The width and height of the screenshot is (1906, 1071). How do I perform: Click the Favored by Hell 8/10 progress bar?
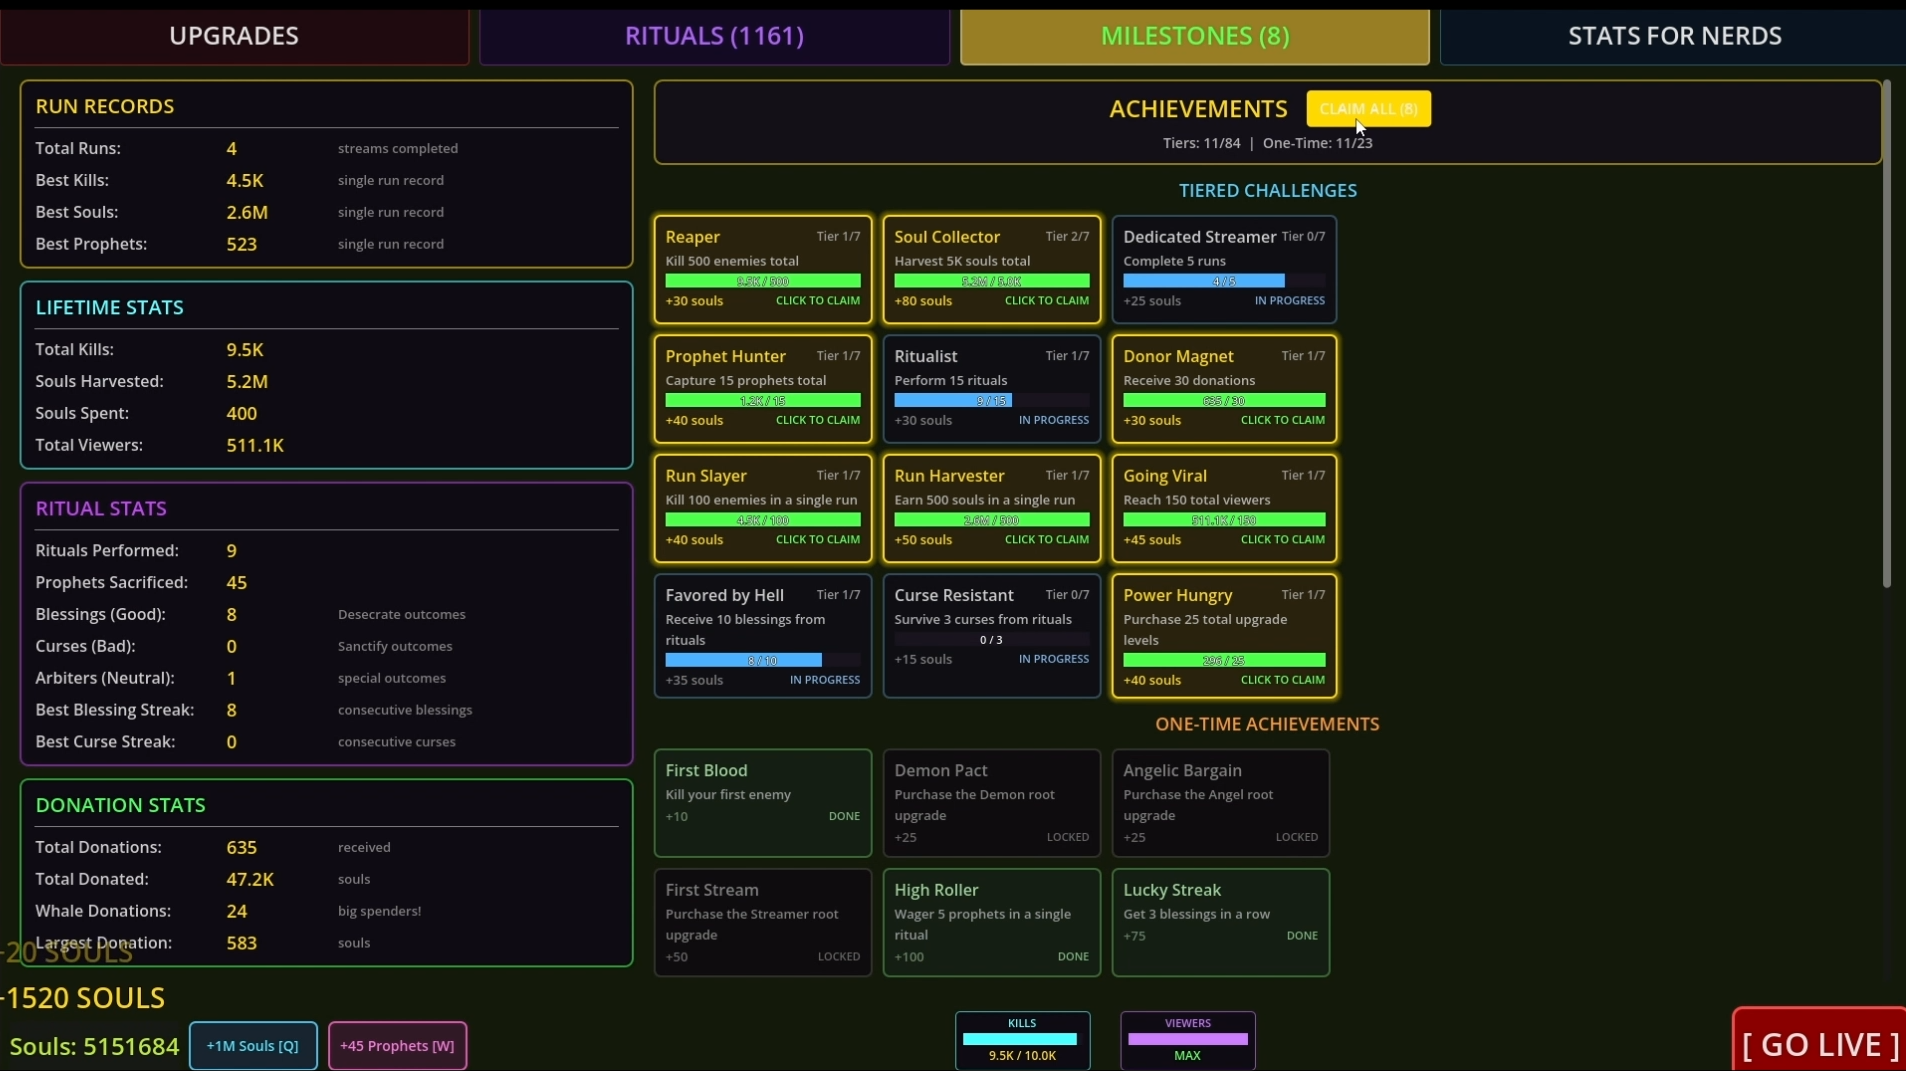coord(763,660)
